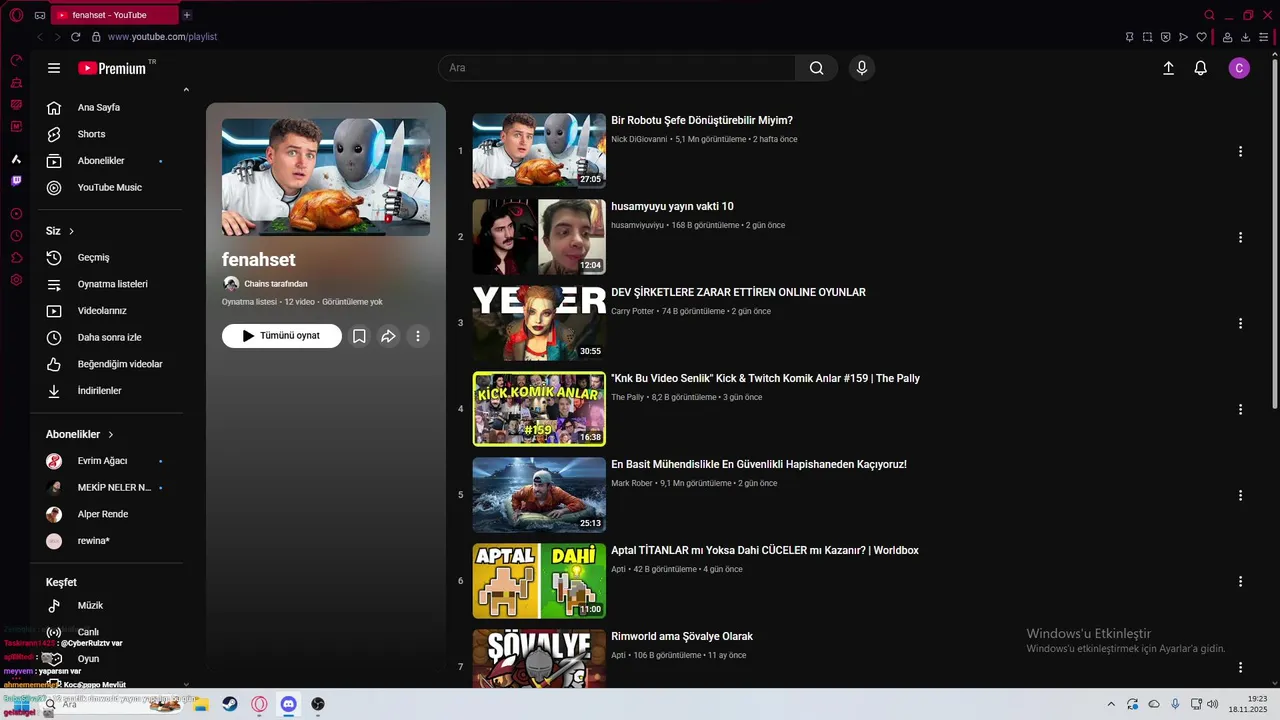
Task: Click the address bar URL youtube.com/playlist
Action: click(162, 37)
